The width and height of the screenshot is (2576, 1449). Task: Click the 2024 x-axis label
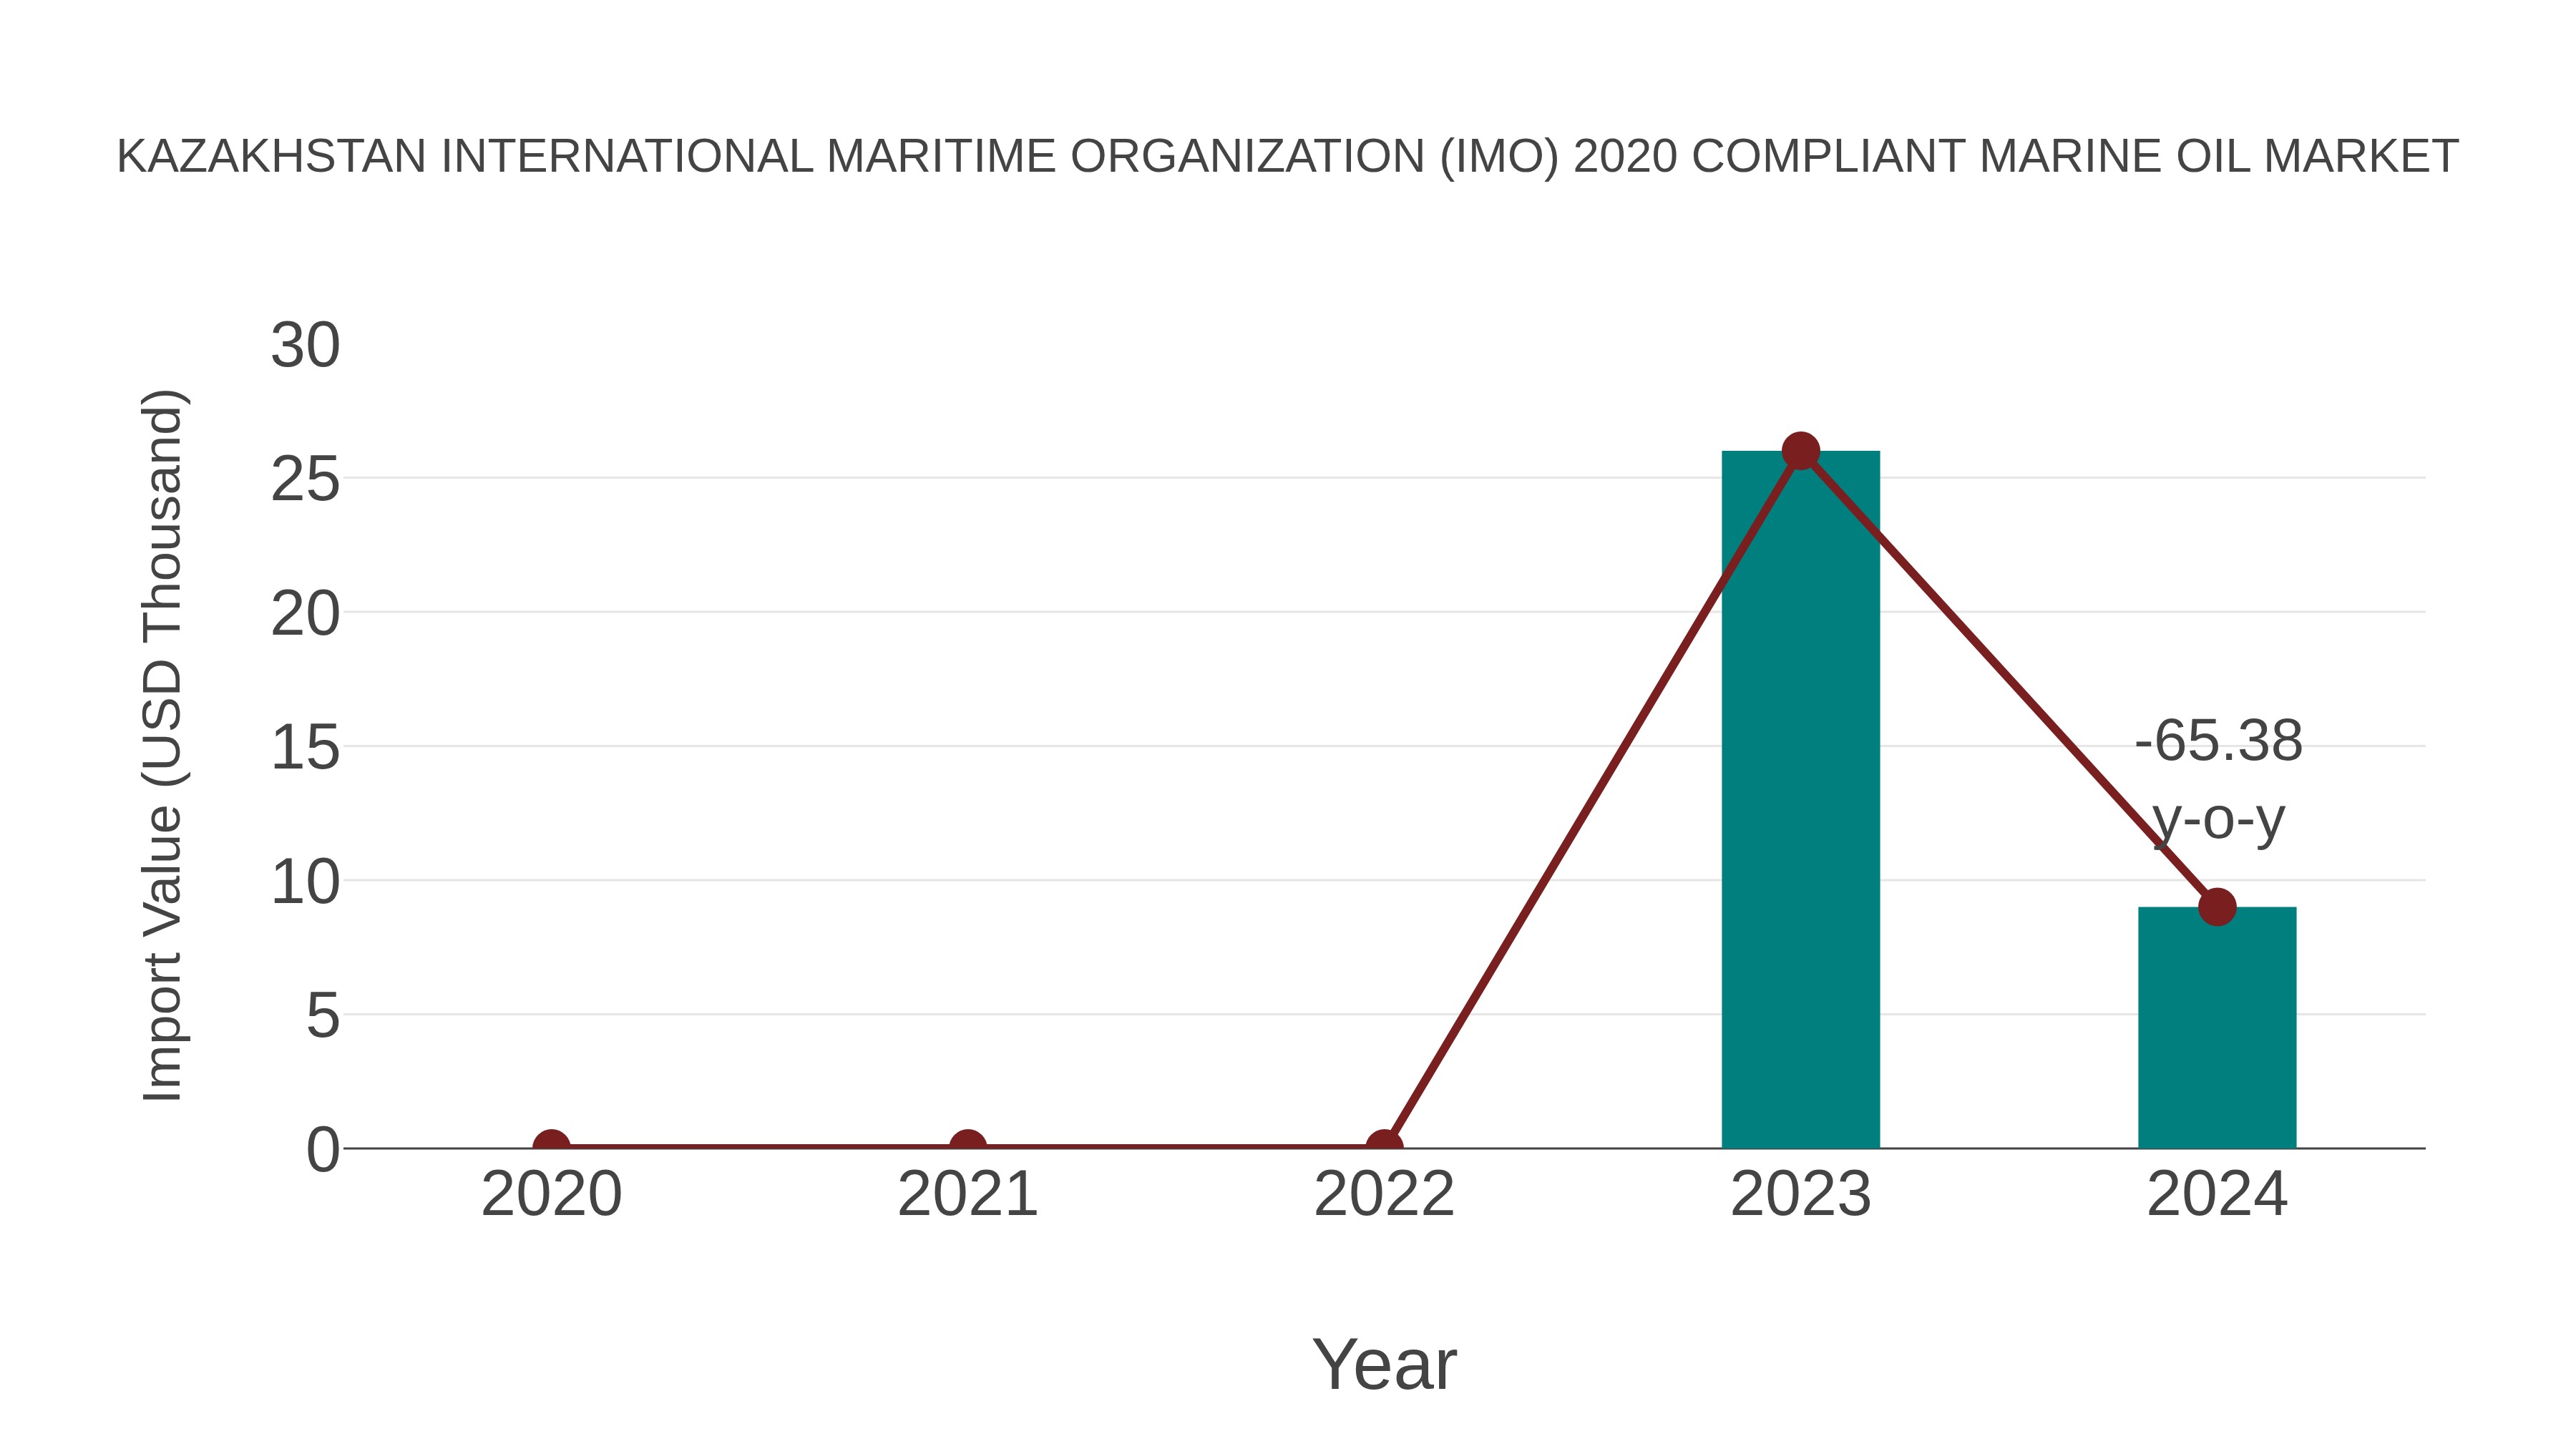click(2217, 1194)
